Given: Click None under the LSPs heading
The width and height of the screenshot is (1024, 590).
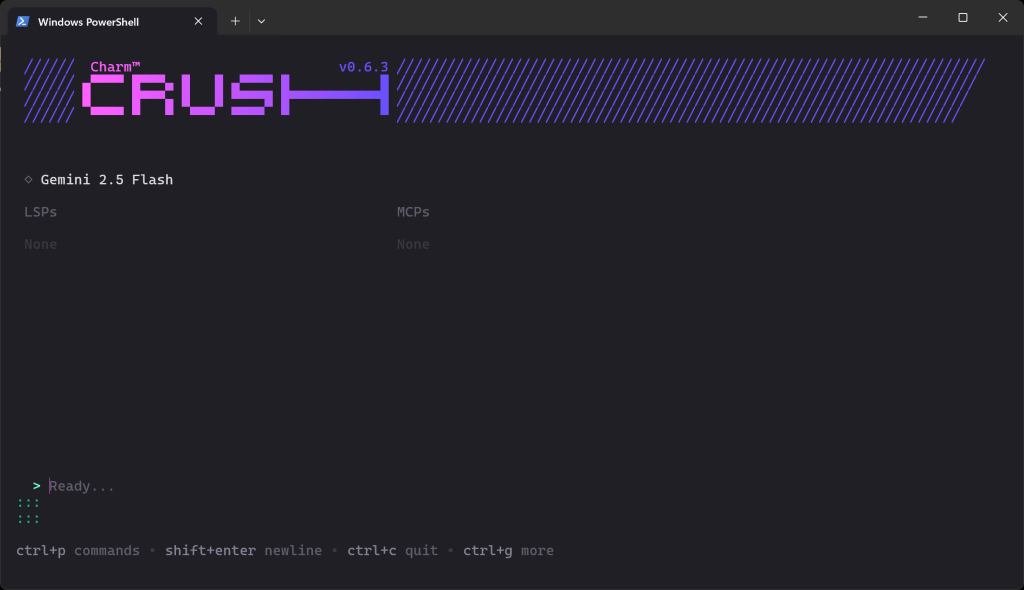Looking at the screenshot, I should [x=40, y=244].
